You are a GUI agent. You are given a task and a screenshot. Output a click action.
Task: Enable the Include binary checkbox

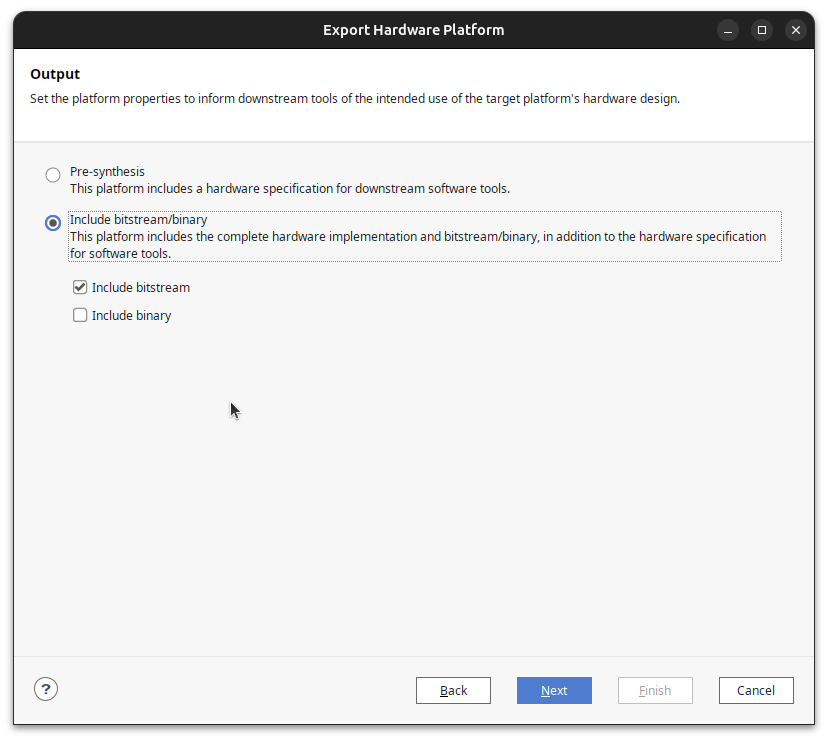(79, 315)
